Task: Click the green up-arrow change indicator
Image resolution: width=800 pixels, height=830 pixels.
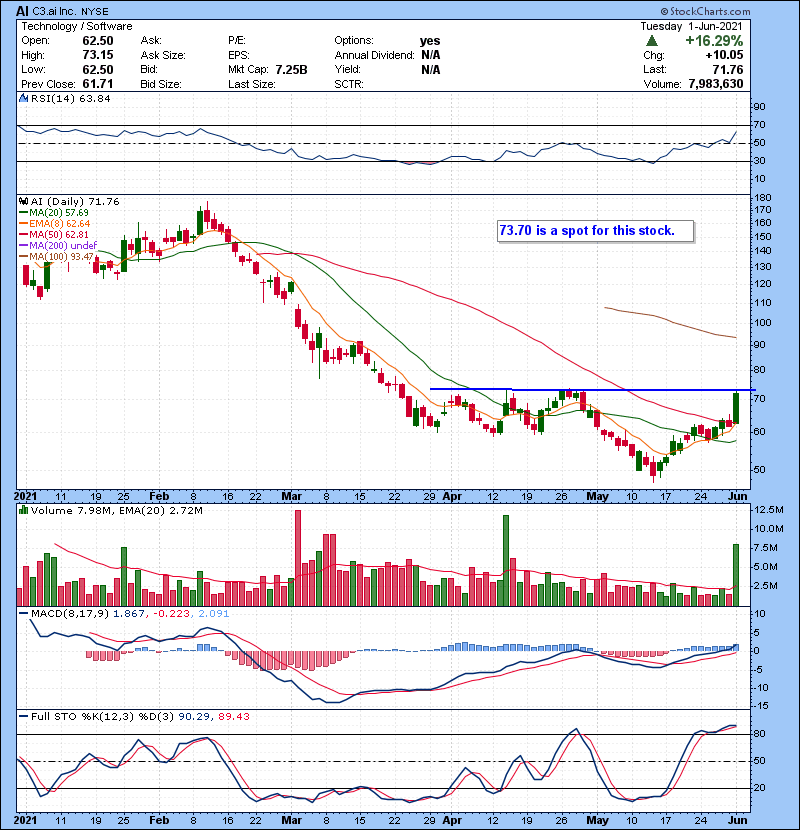Action: pos(652,41)
